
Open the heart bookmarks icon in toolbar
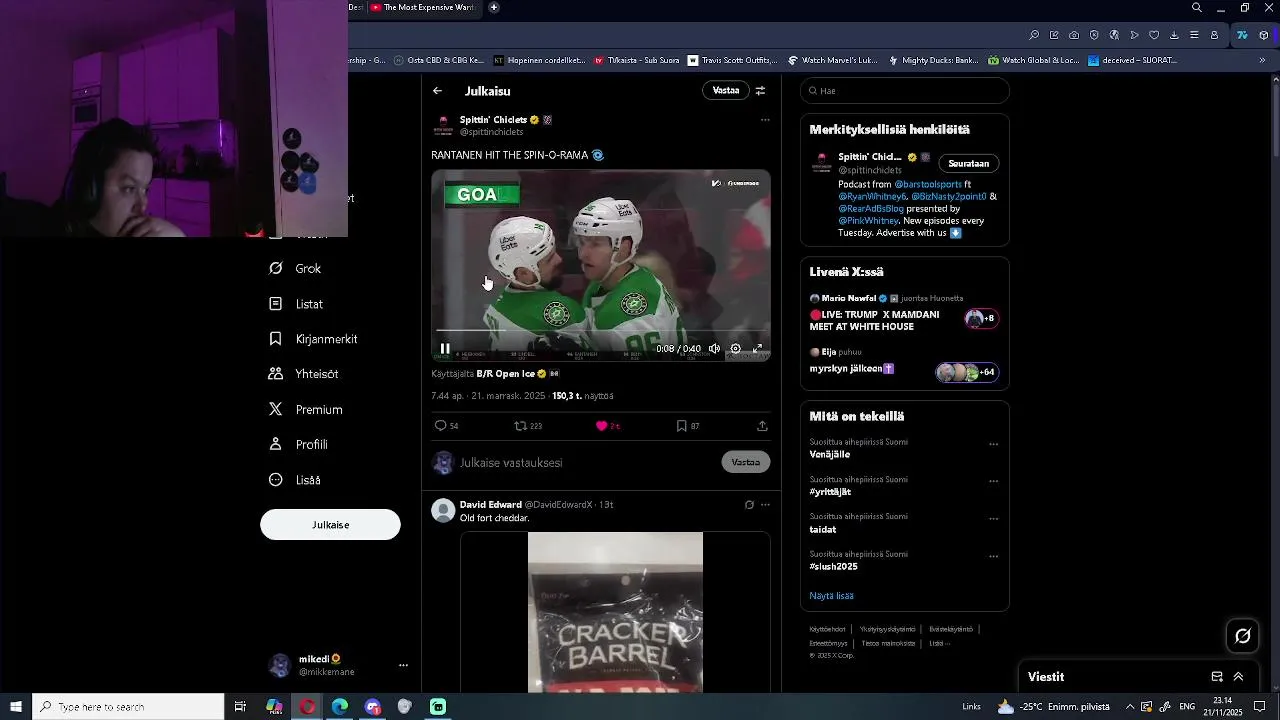pos(1154,35)
